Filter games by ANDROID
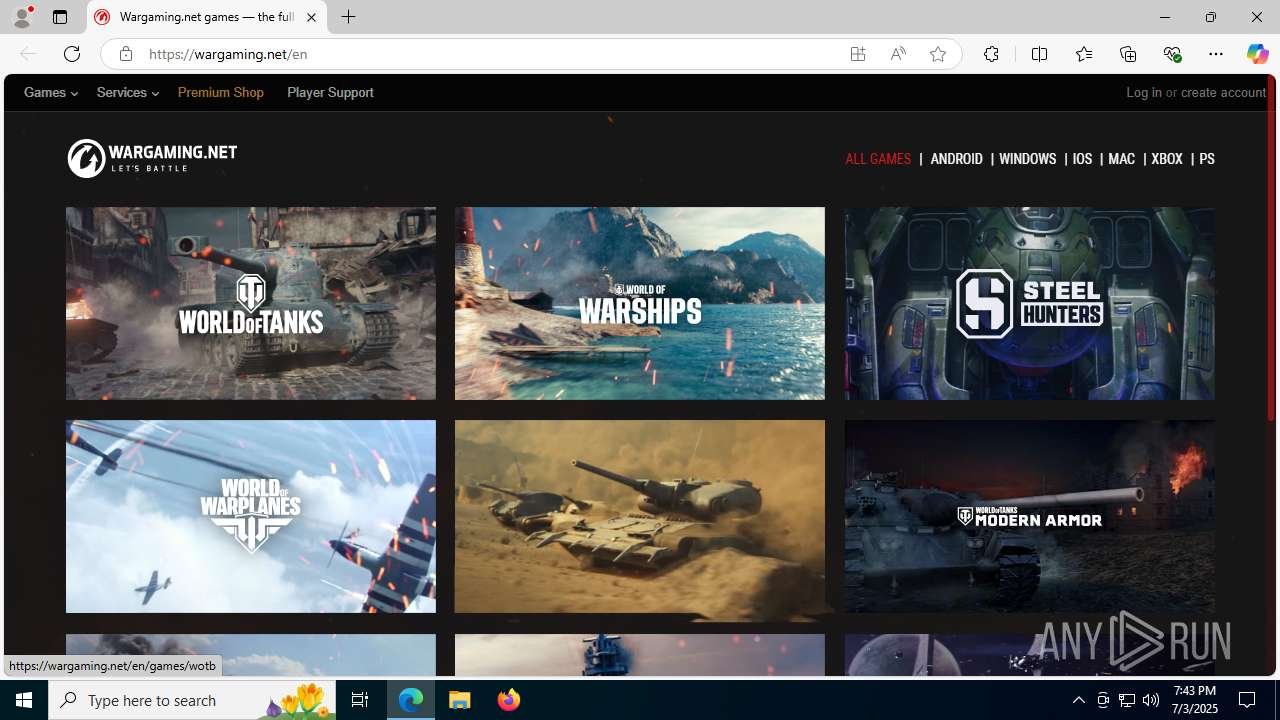The image size is (1280, 720). (956, 159)
